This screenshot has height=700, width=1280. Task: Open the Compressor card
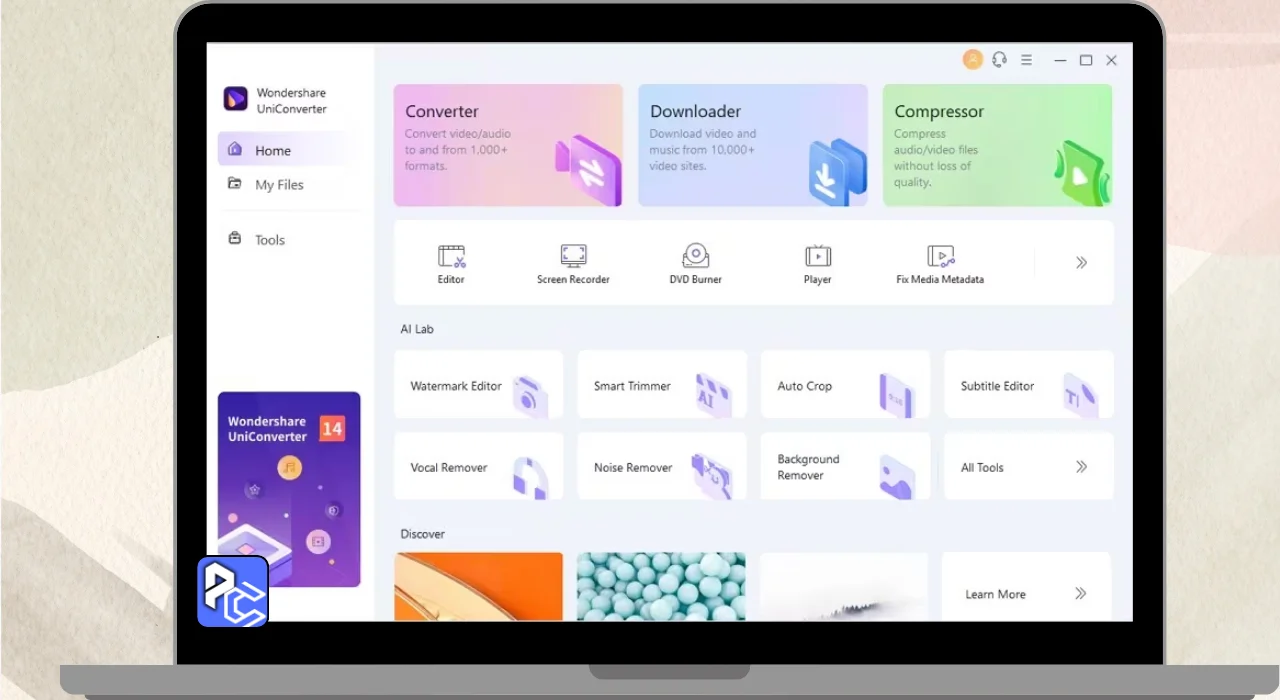tap(997, 145)
